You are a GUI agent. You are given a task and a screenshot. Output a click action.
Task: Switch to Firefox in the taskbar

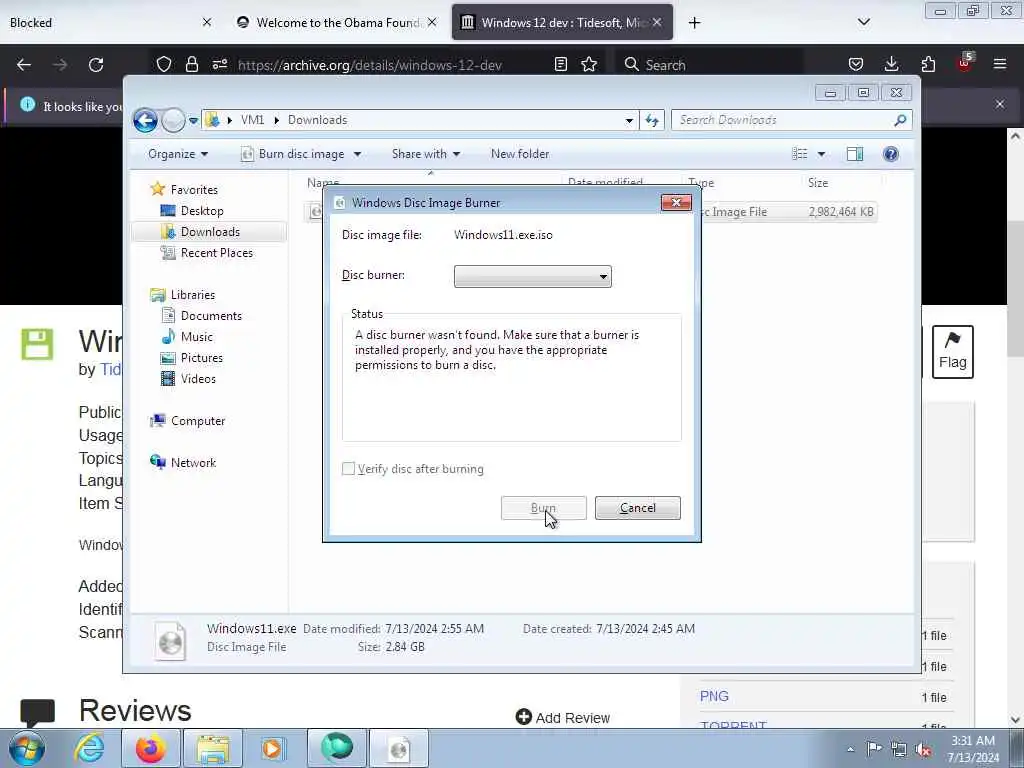pyautogui.click(x=151, y=748)
